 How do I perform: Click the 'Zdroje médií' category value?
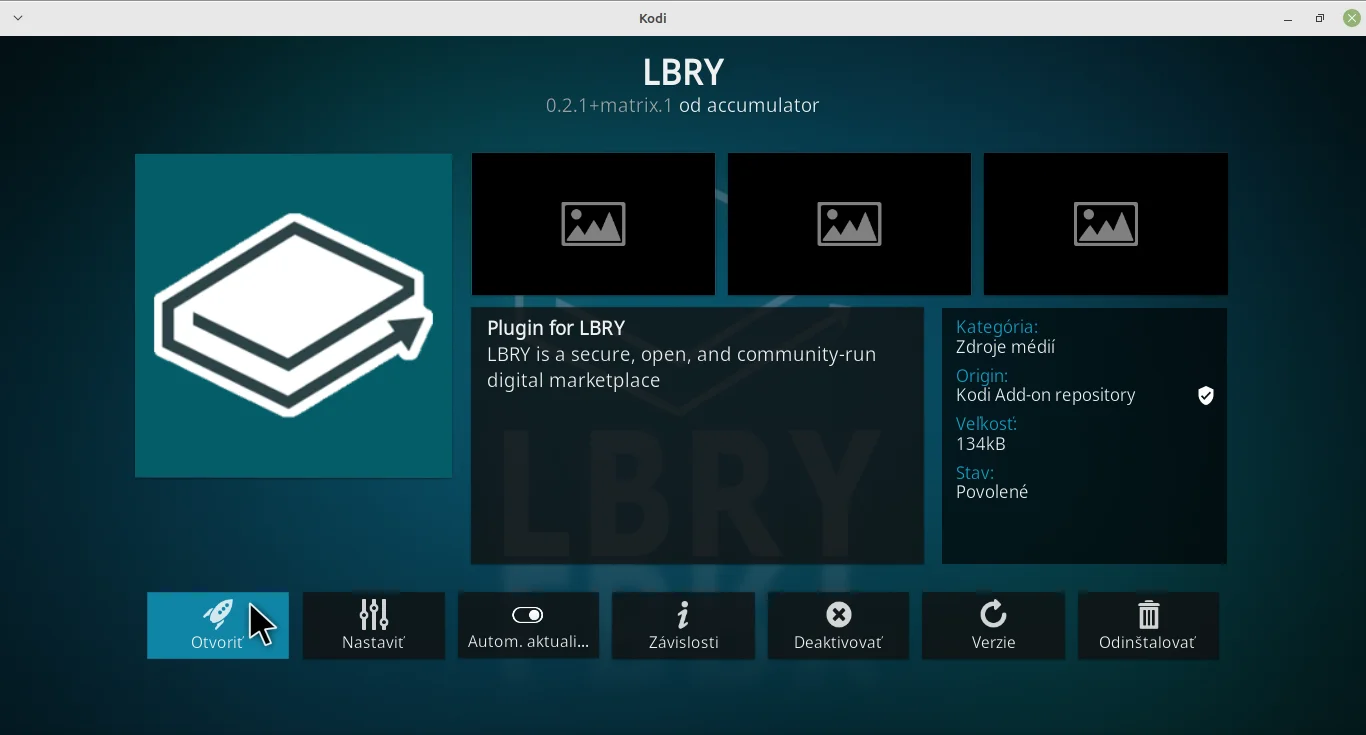pyautogui.click(x=1006, y=348)
